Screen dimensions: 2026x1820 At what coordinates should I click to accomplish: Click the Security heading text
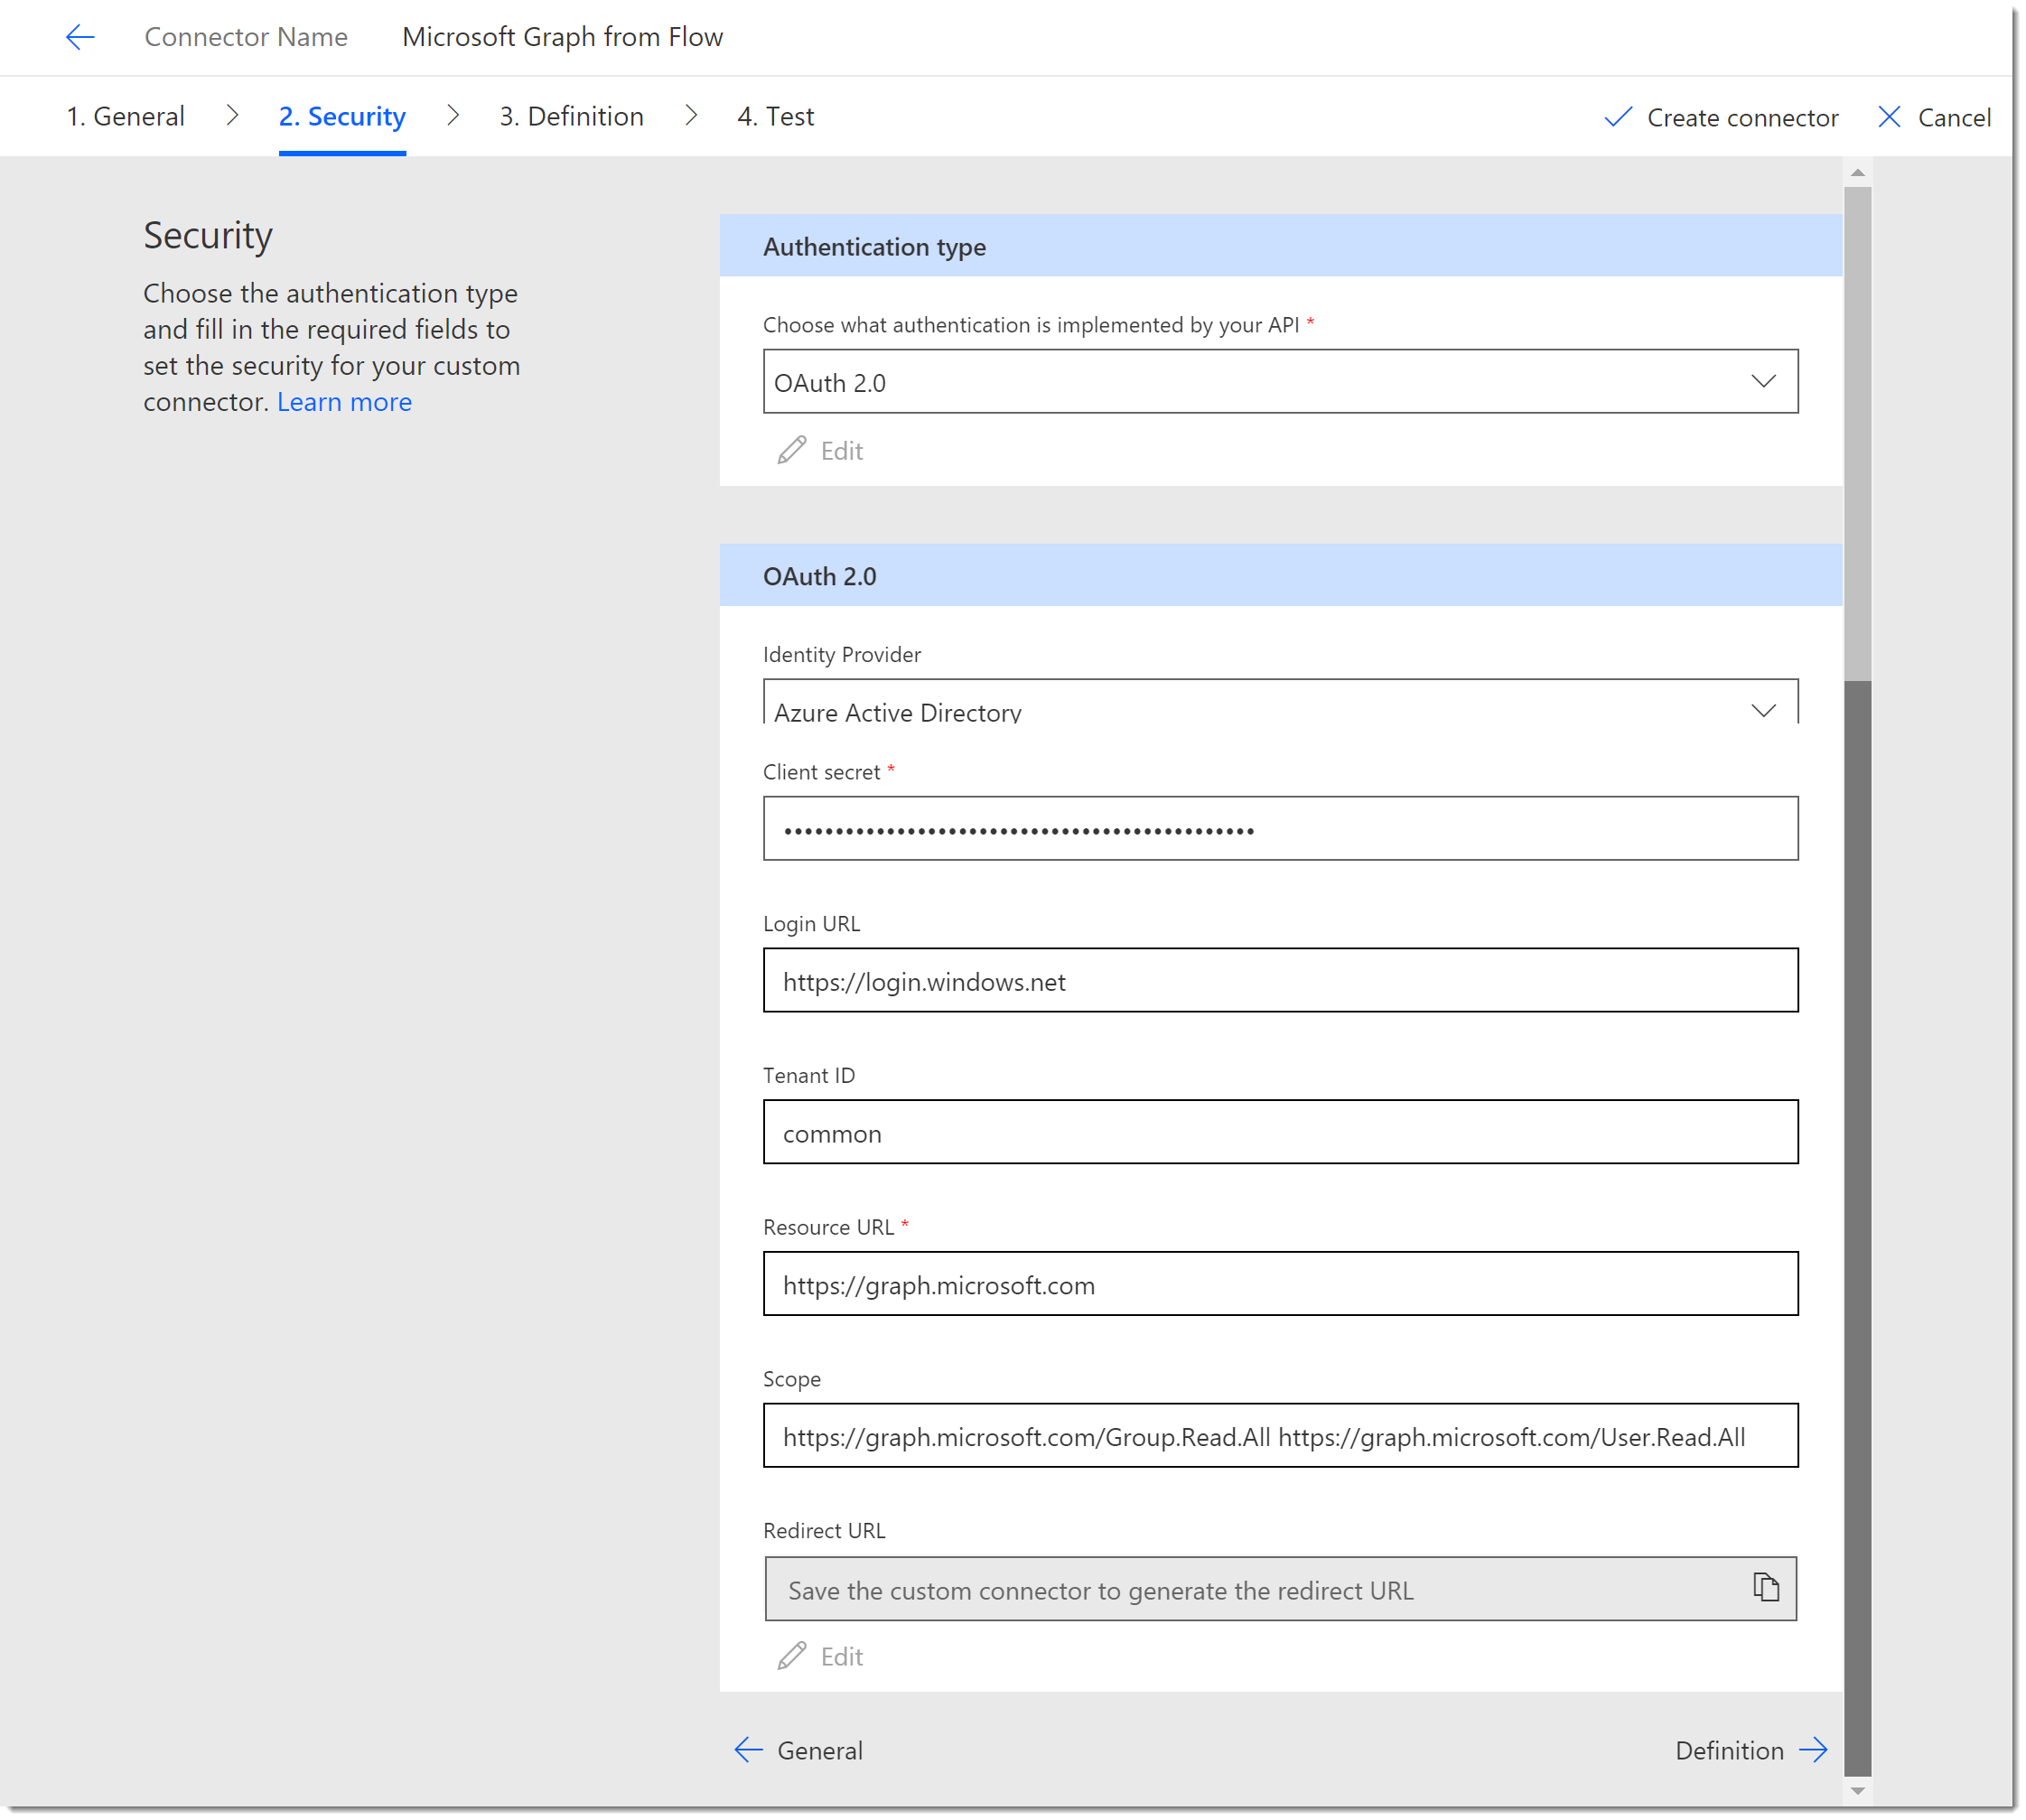(208, 236)
